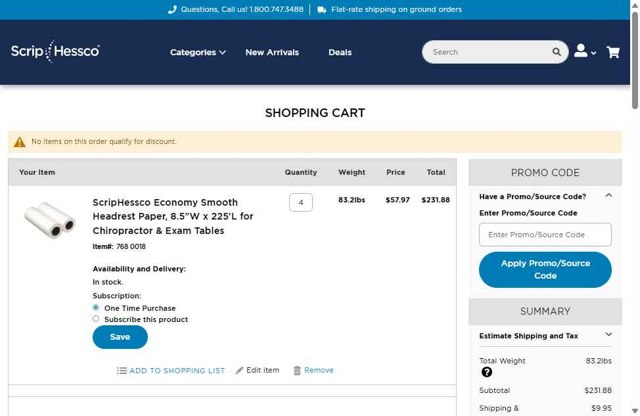Click the warning triangle icon
The height and width of the screenshot is (416, 640).
pos(20,142)
